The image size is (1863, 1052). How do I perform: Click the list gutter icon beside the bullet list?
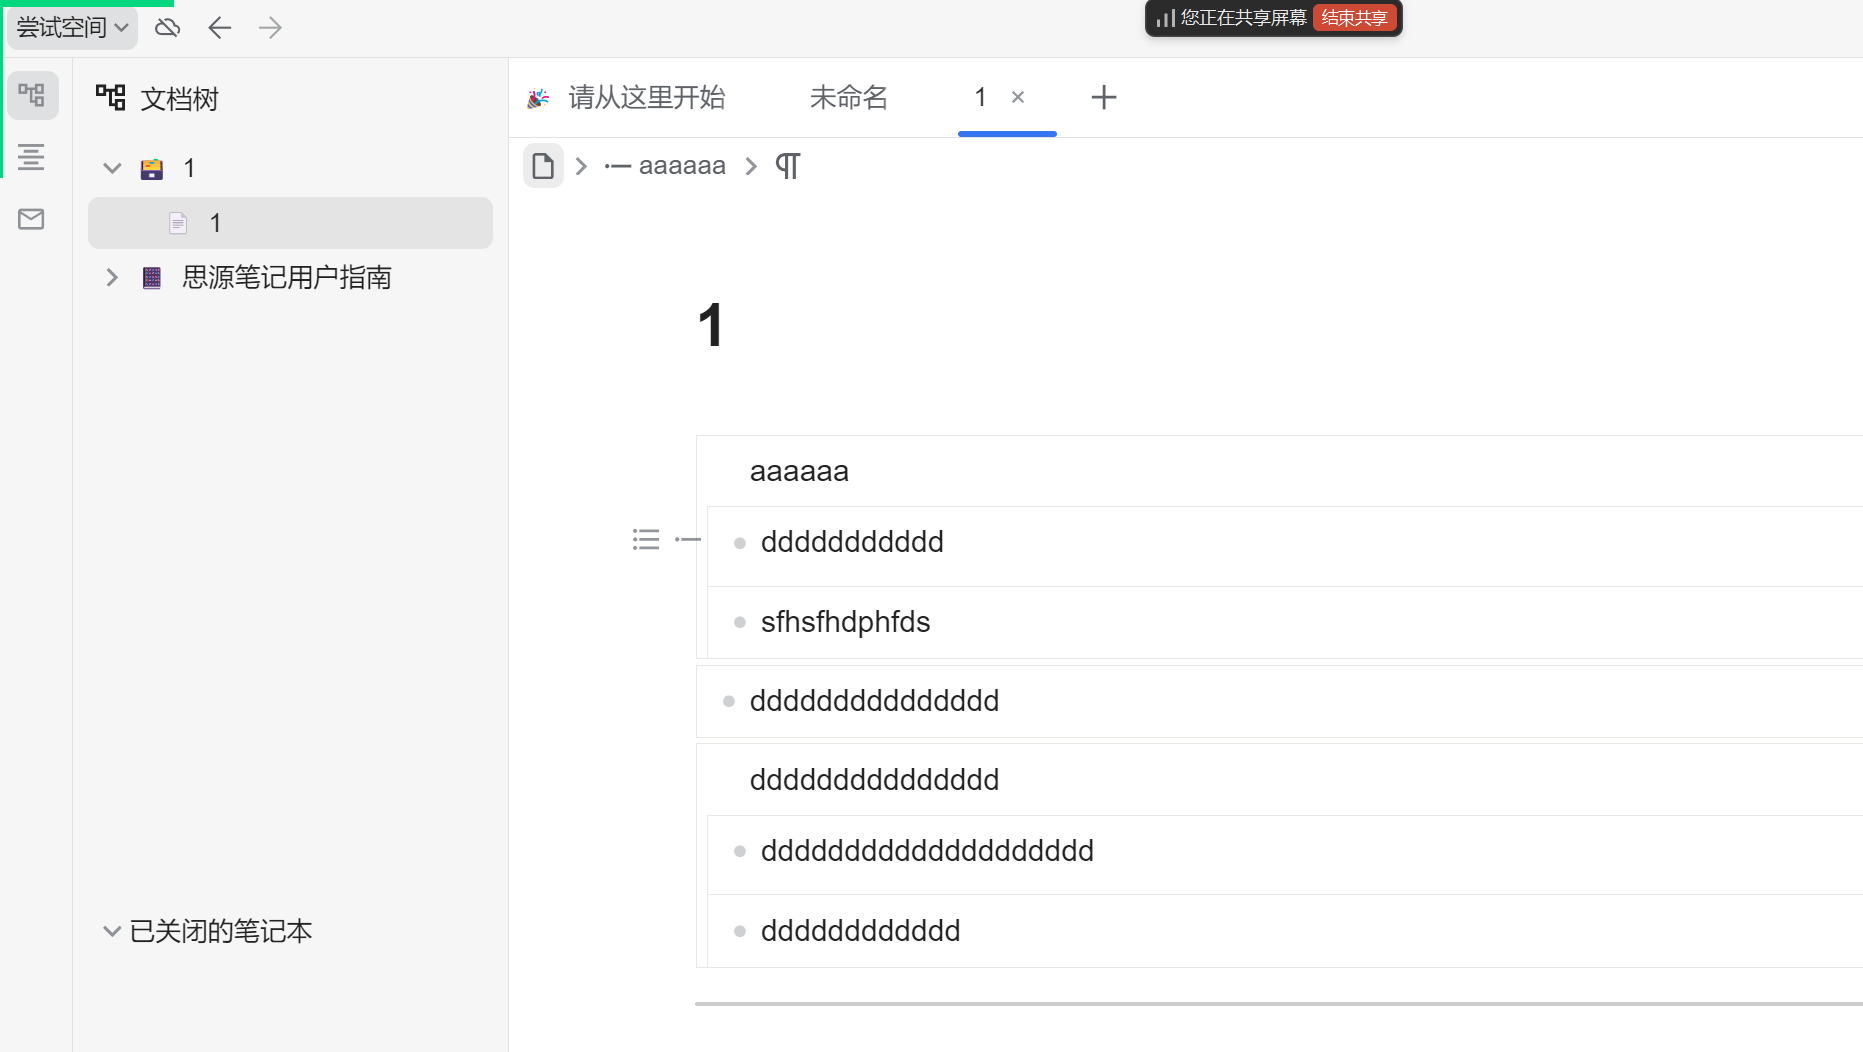[646, 539]
